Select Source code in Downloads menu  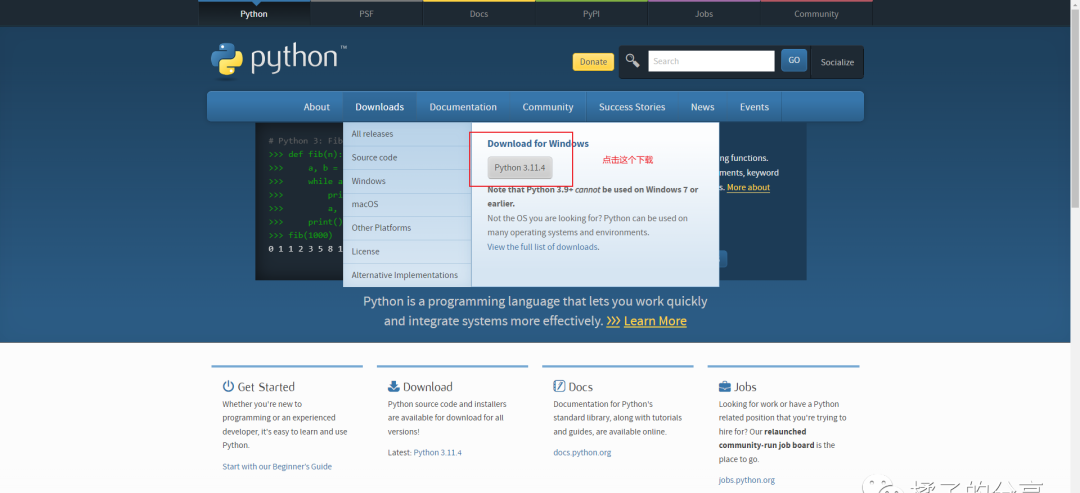tap(407, 157)
